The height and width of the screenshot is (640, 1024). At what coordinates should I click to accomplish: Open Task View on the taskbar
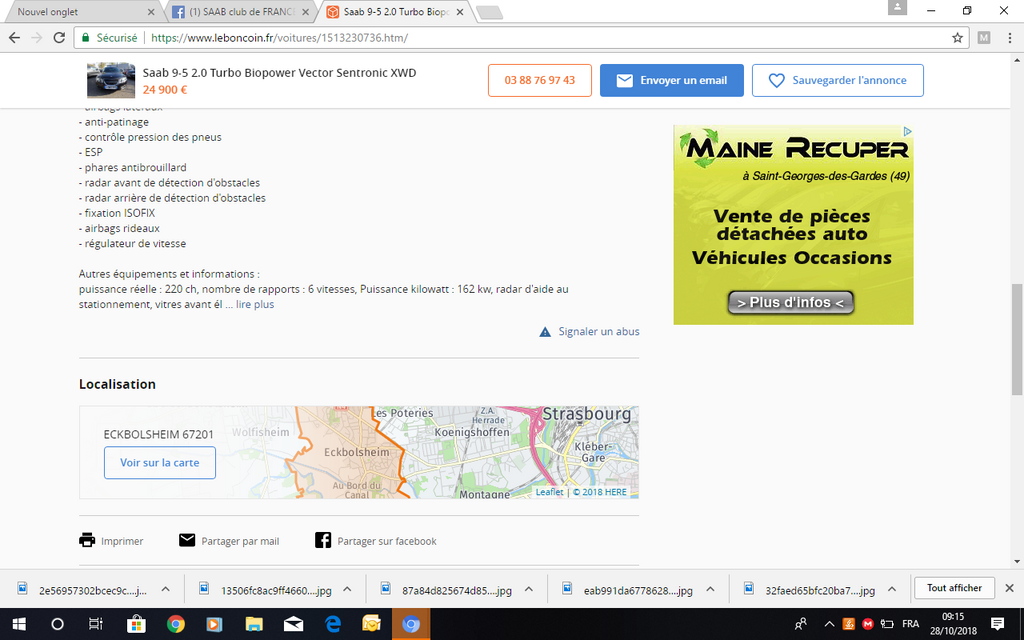point(96,624)
